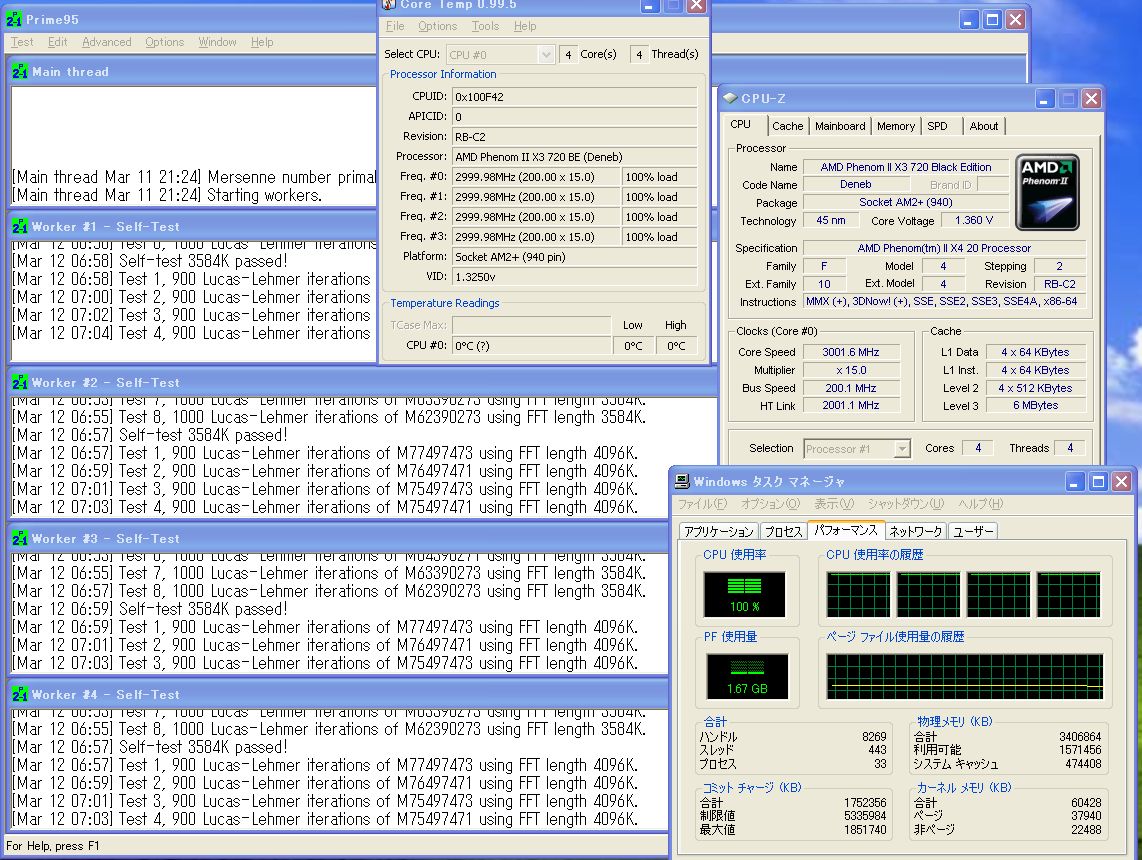Click the Windows Task Manager title icon

coord(682,482)
